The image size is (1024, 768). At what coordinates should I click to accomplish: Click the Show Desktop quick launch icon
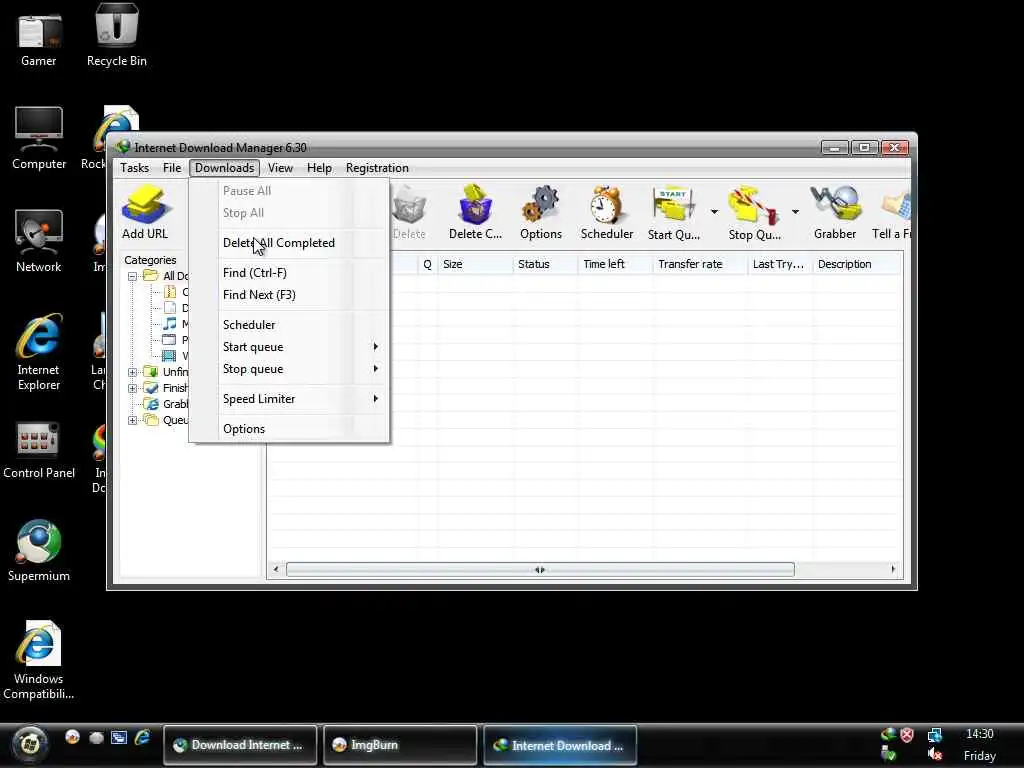coord(119,737)
